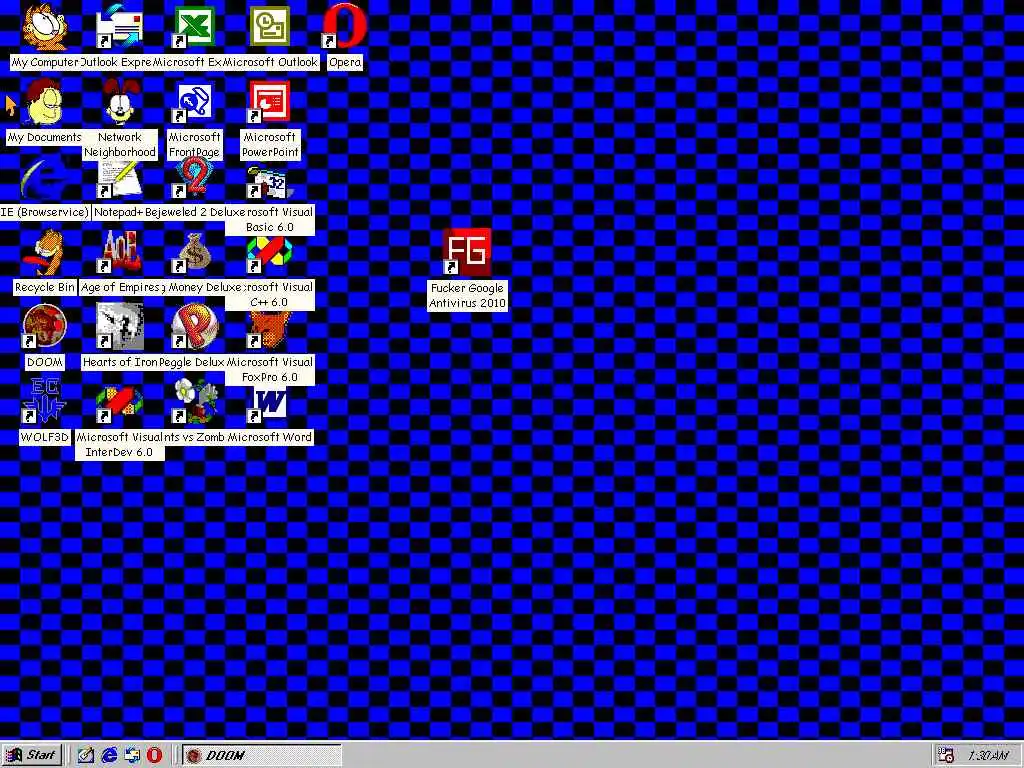Viewport: 1024px width, 768px height.
Task: Launch the Microsoft Word shortcut
Action: (269, 404)
